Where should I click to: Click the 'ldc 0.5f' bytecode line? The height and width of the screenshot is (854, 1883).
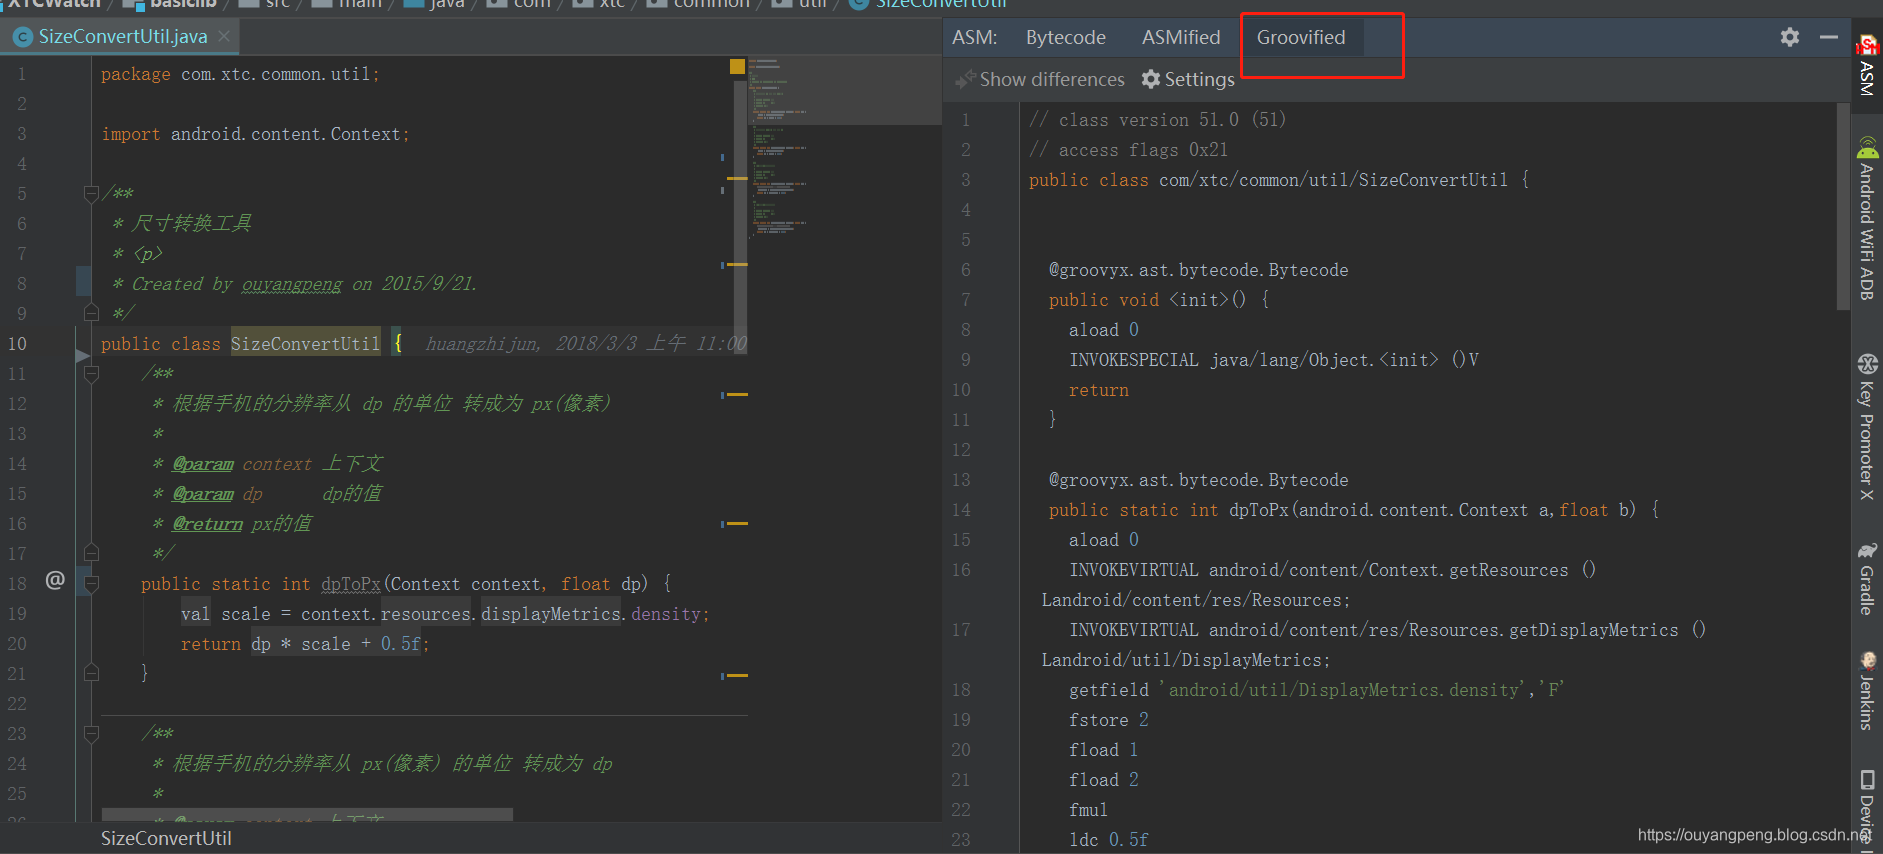coord(1109,840)
